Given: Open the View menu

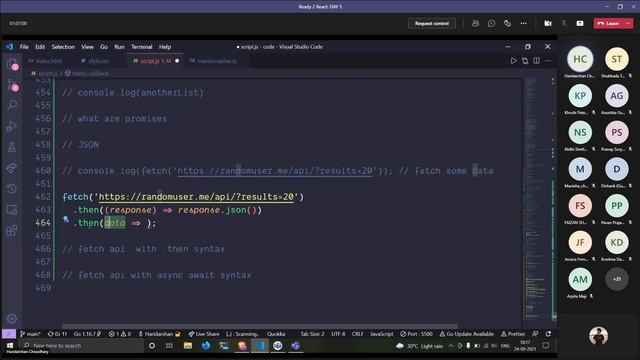Looking at the screenshot, I should click(x=87, y=47).
